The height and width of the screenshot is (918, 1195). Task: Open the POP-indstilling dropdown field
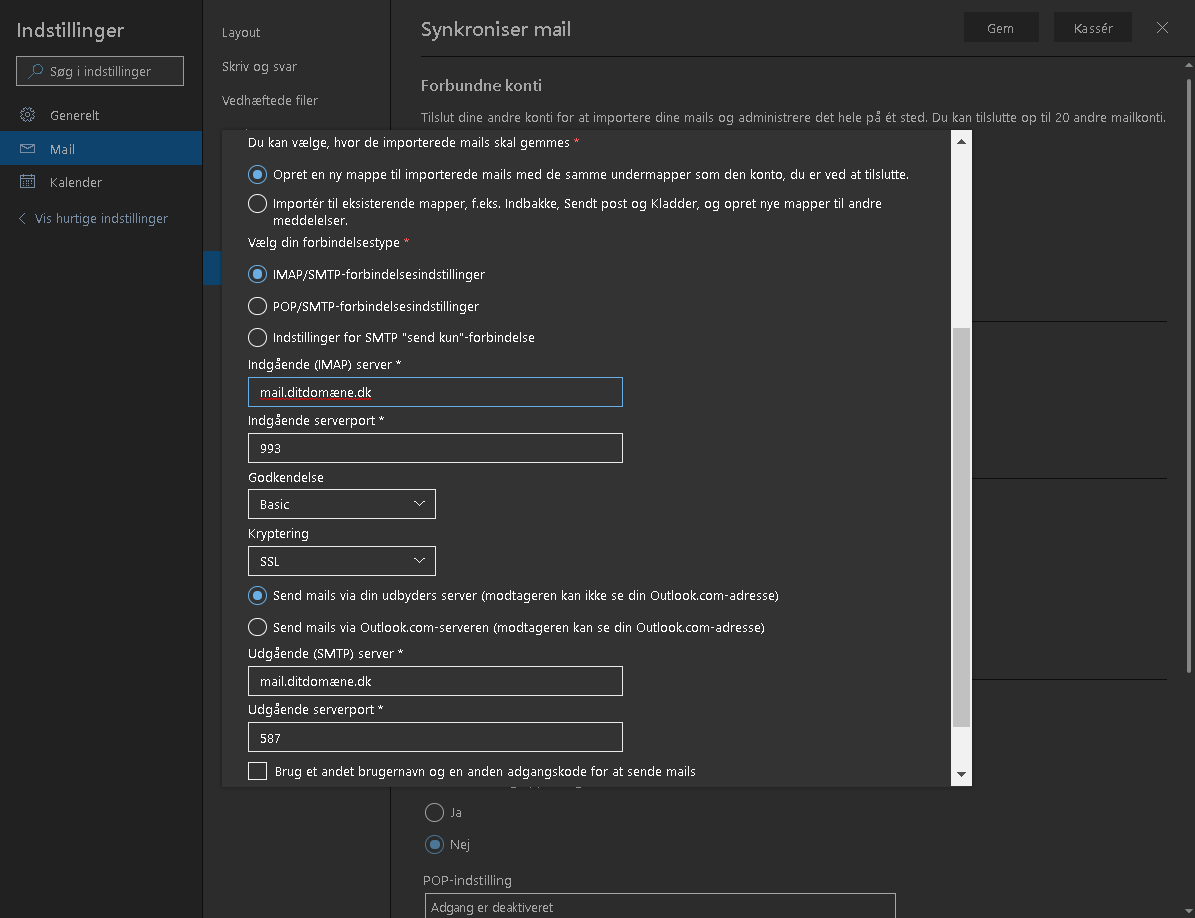[x=659, y=907]
